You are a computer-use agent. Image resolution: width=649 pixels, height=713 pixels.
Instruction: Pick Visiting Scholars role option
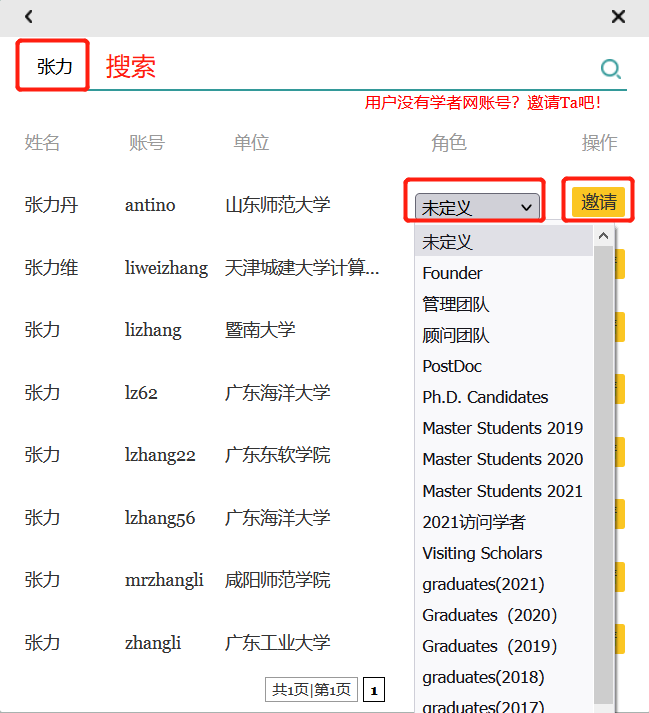482,553
